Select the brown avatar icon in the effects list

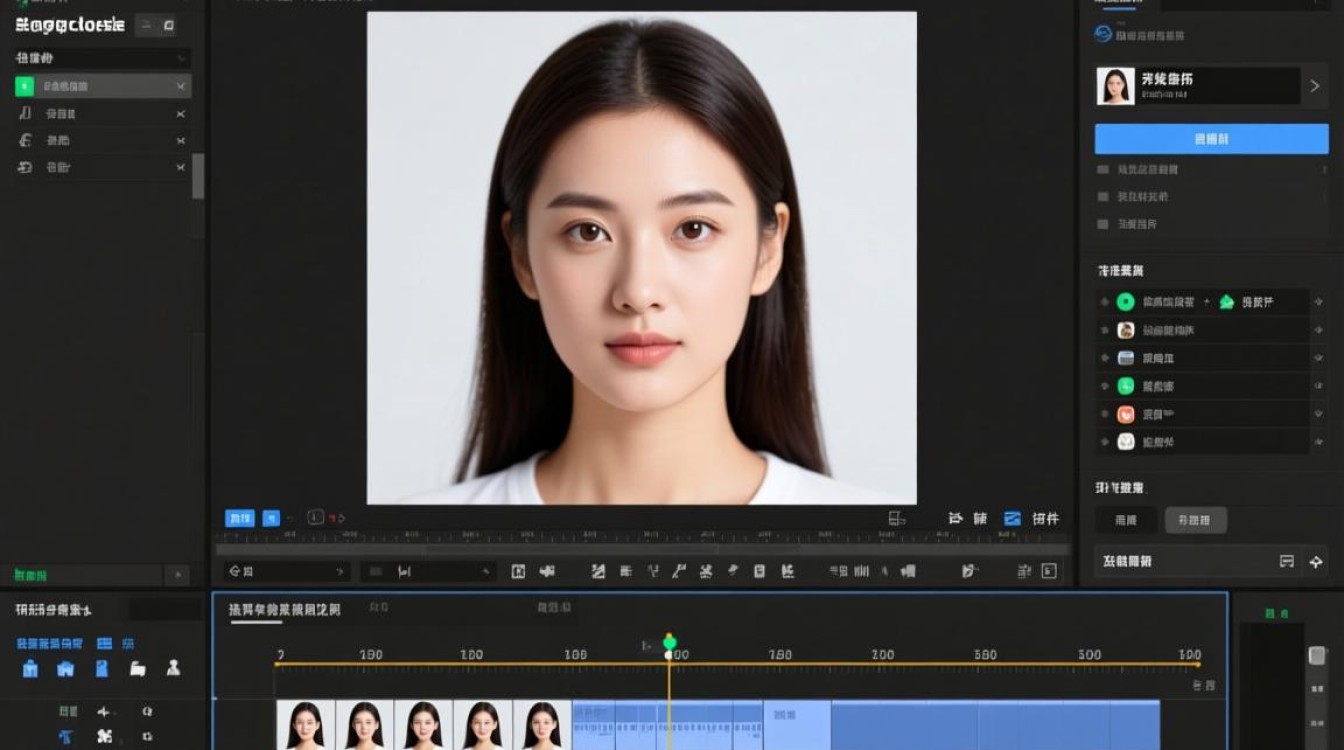[x=1126, y=330]
